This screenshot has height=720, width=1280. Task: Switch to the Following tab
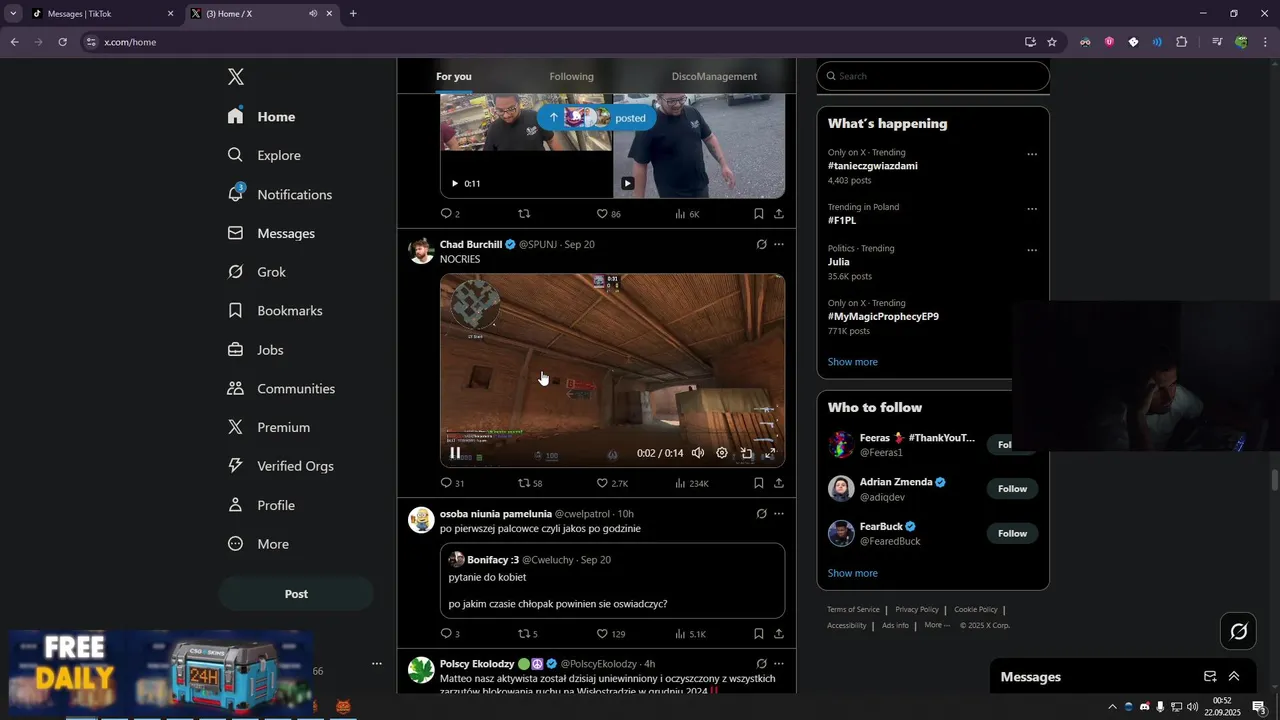(x=571, y=77)
